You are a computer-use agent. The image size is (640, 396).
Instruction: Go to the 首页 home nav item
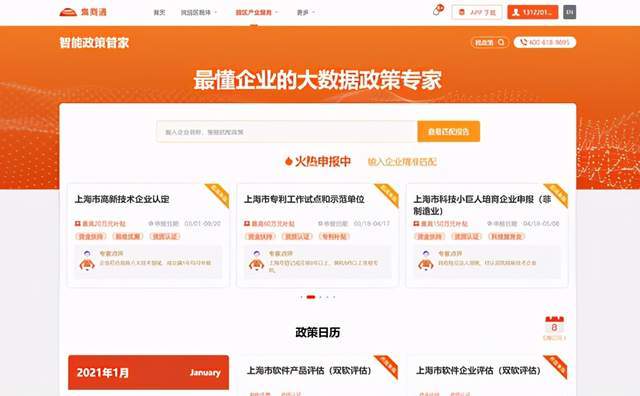(159, 13)
